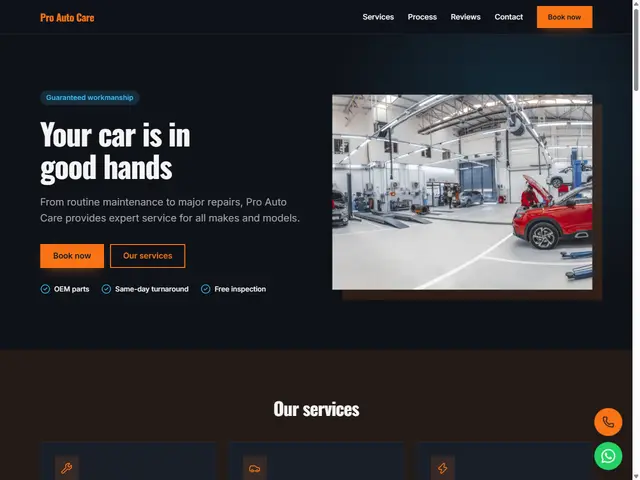Click the garage workshop photo
The image size is (640, 480).
(x=462, y=192)
